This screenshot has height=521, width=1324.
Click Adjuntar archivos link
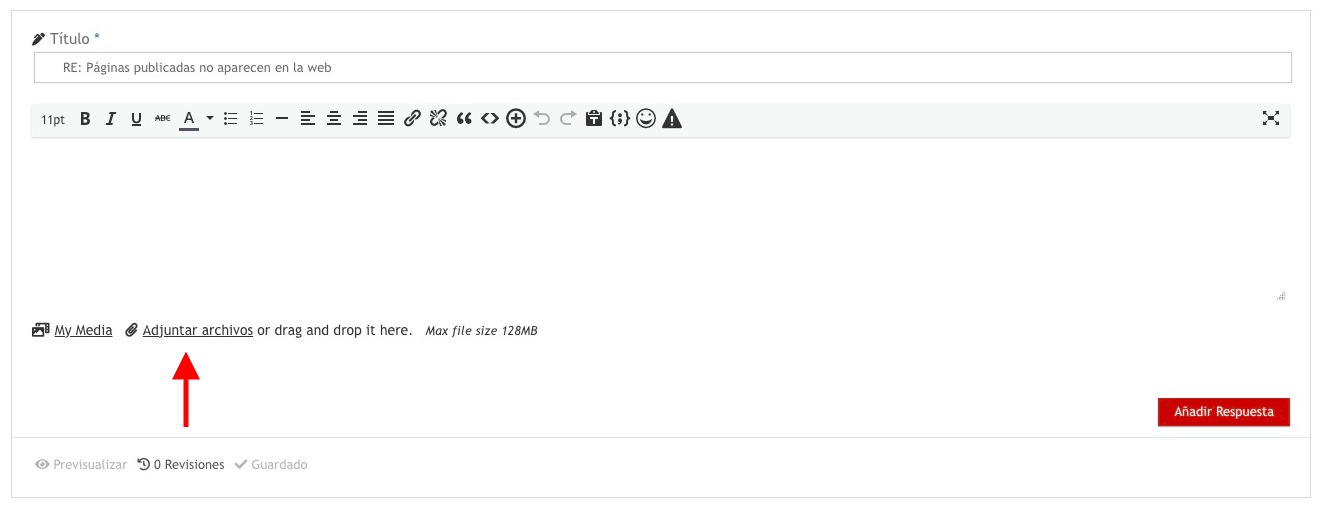click(x=198, y=330)
